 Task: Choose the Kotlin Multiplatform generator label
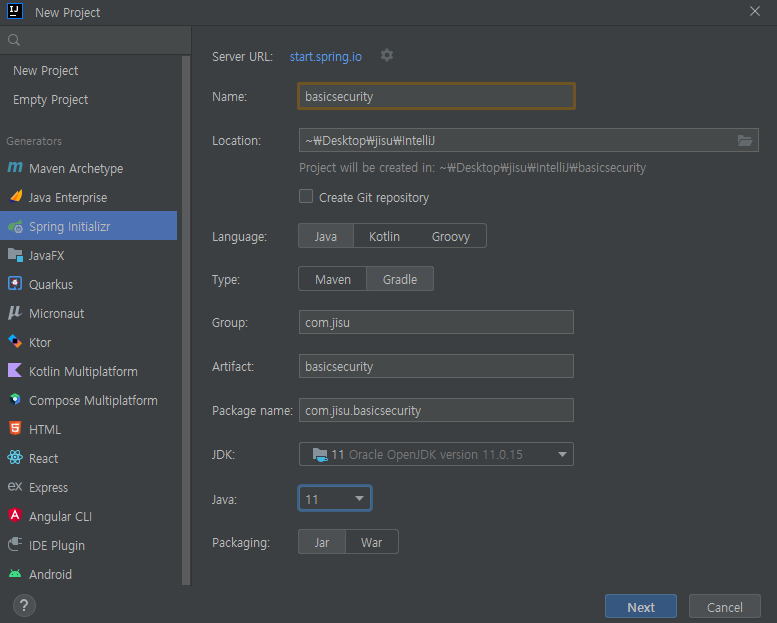click(83, 371)
